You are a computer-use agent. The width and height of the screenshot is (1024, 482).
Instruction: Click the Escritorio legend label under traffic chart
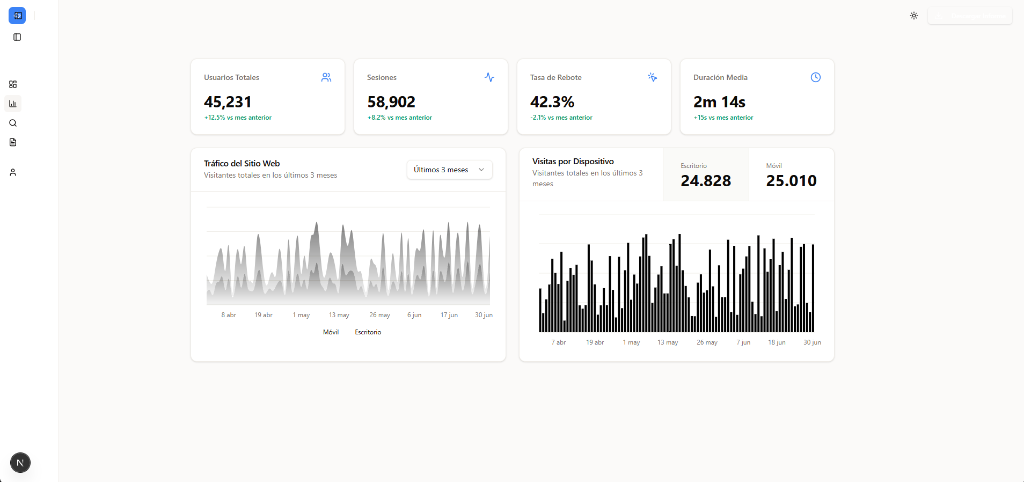tap(368, 332)
